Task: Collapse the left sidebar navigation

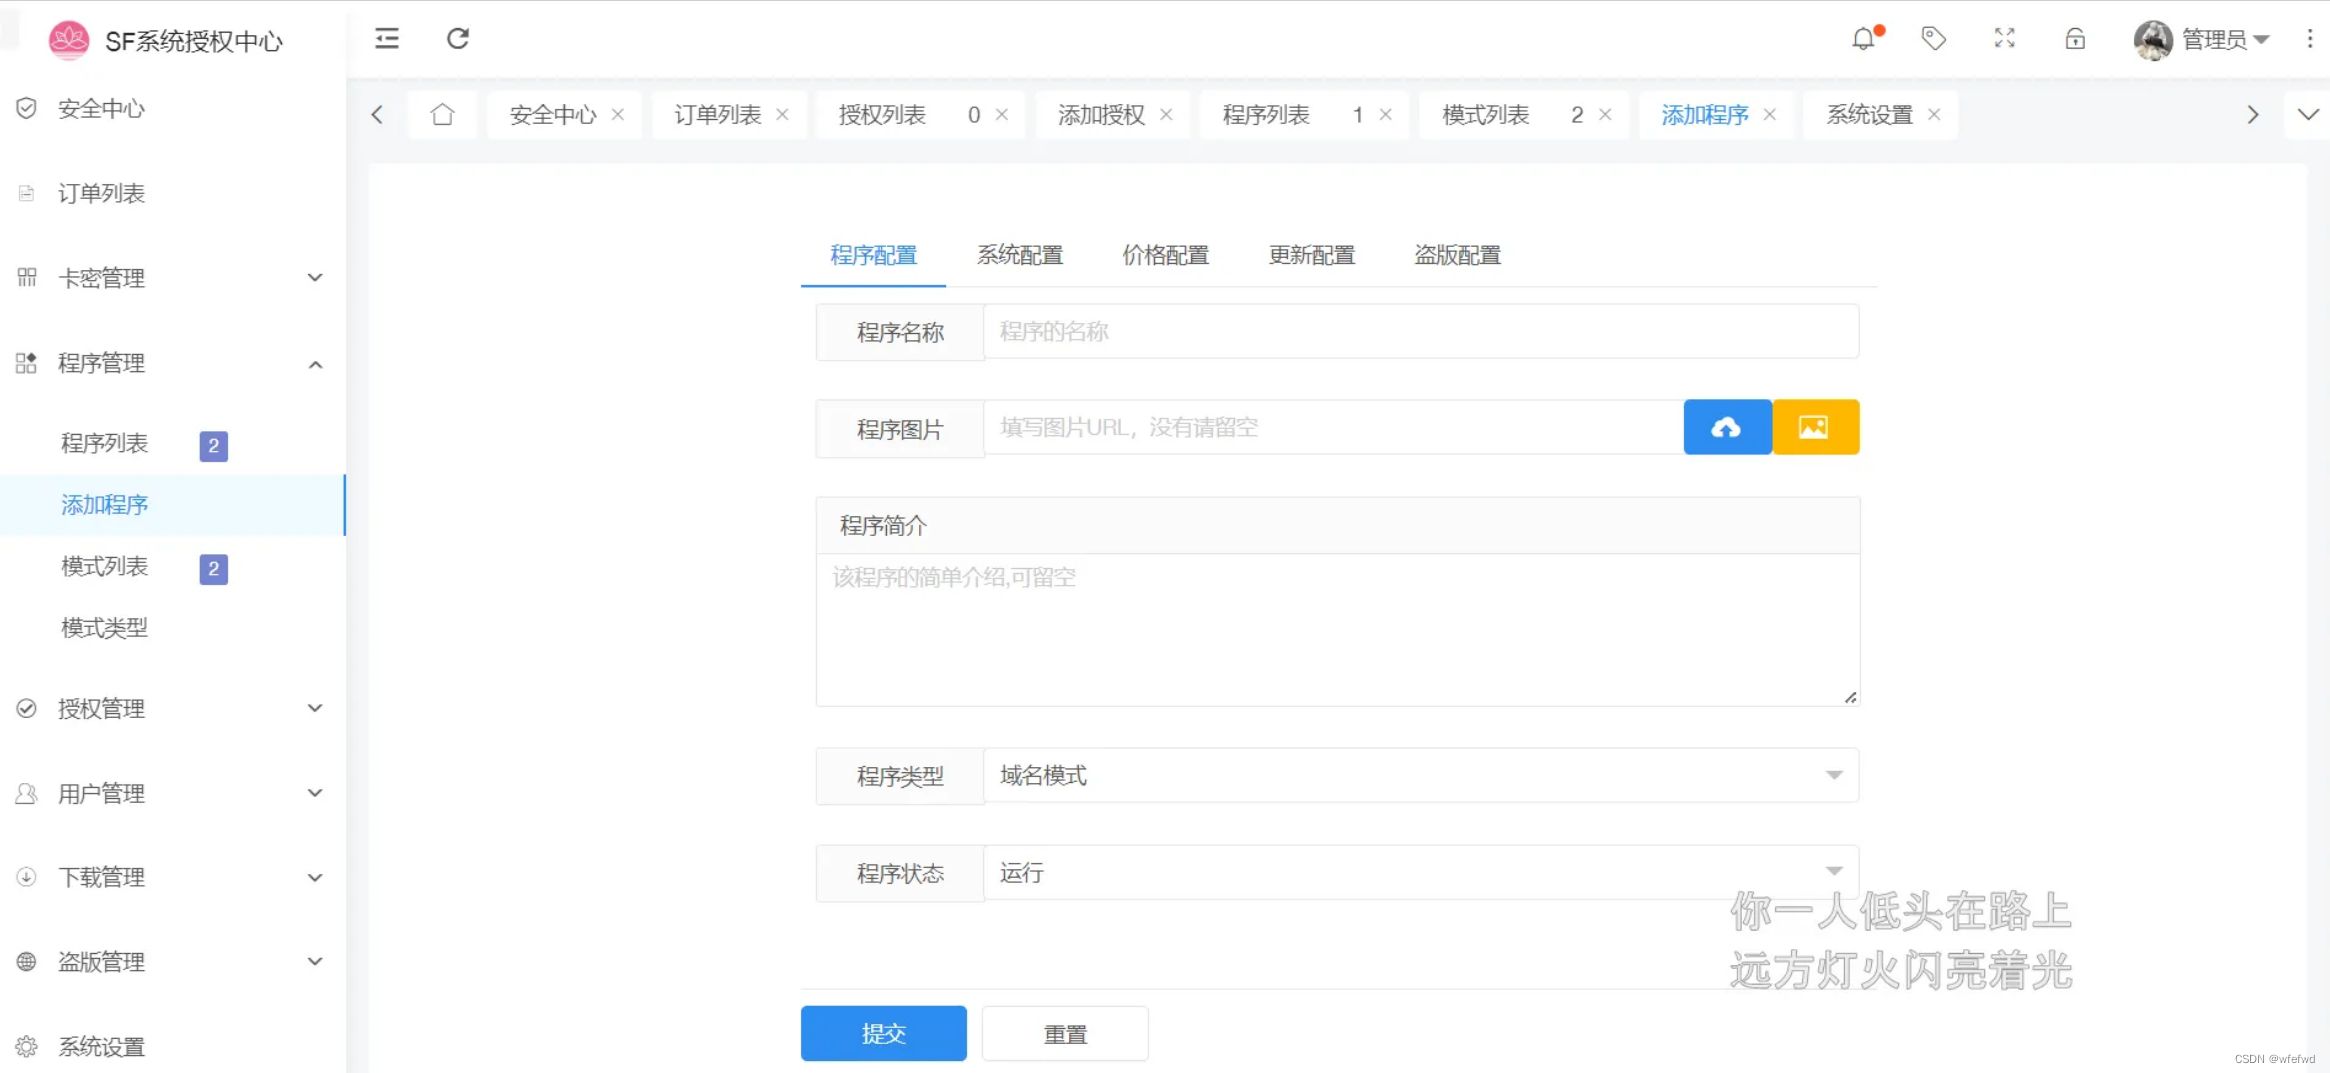Action: [385, 39]
